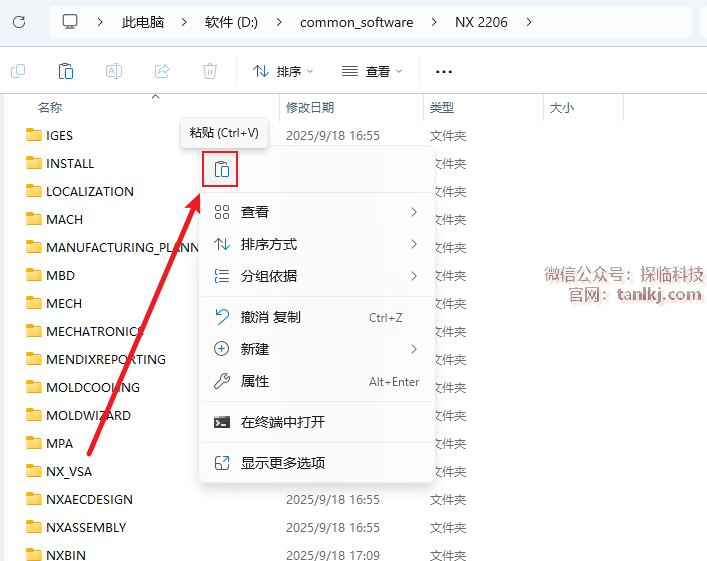The height and width of the screenshot is (561, 707).
Task: Click the paste icon in context menu
Action: [x=221, y=169]
